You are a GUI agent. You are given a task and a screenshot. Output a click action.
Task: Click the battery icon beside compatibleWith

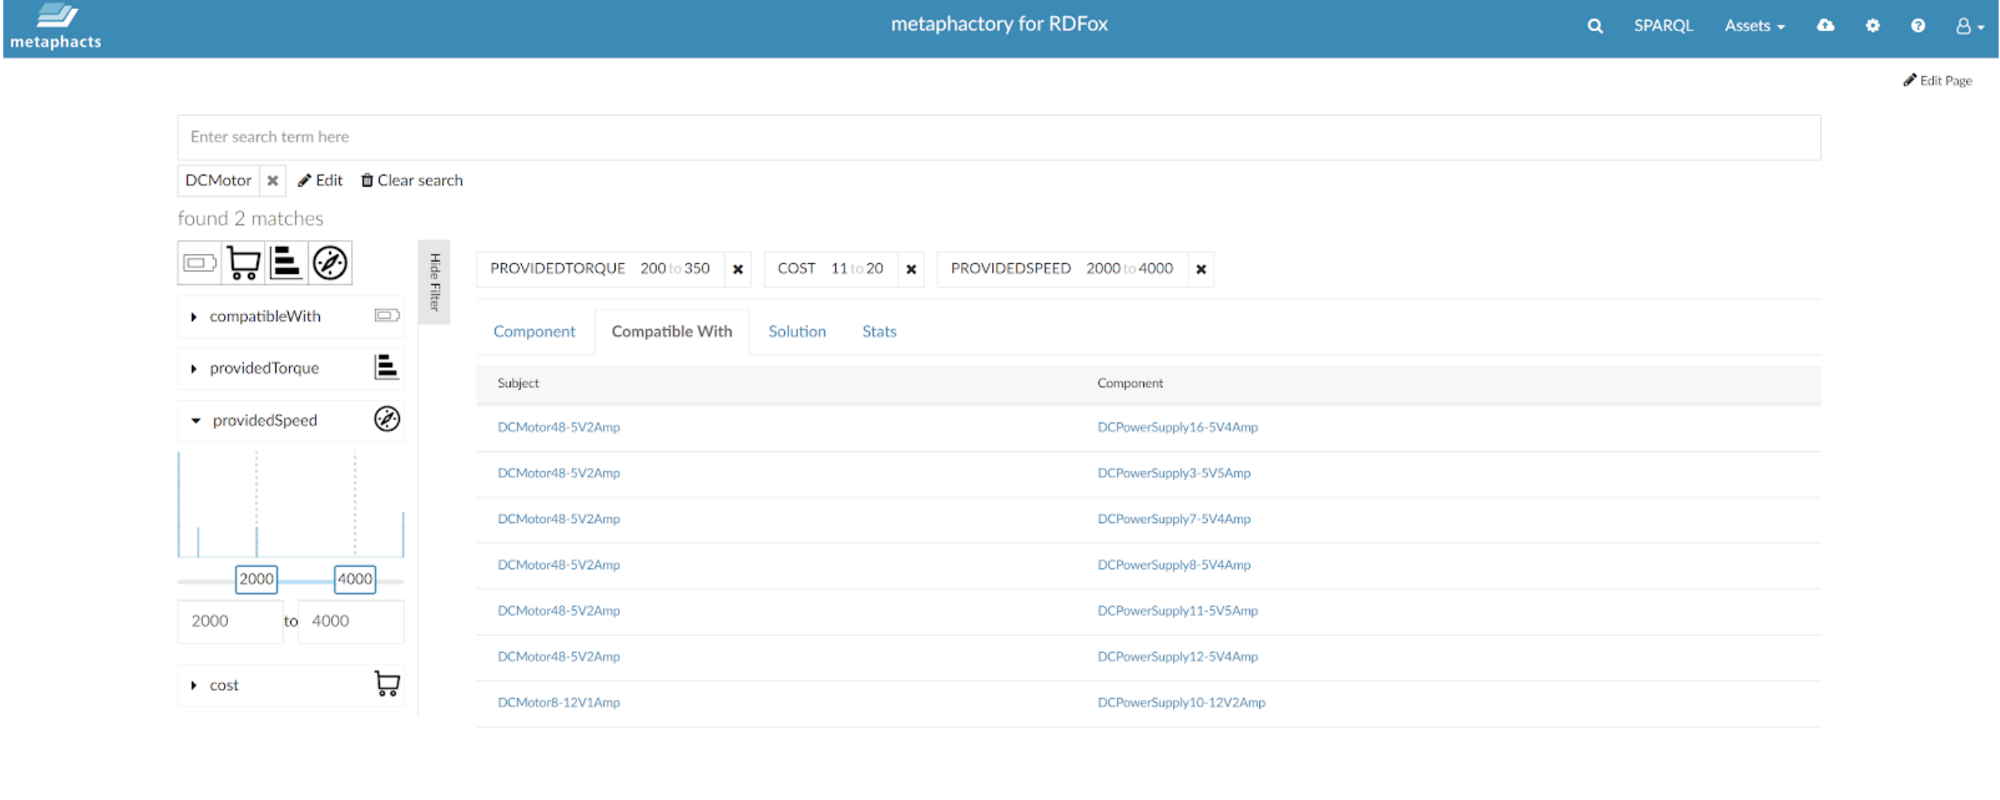387,316
